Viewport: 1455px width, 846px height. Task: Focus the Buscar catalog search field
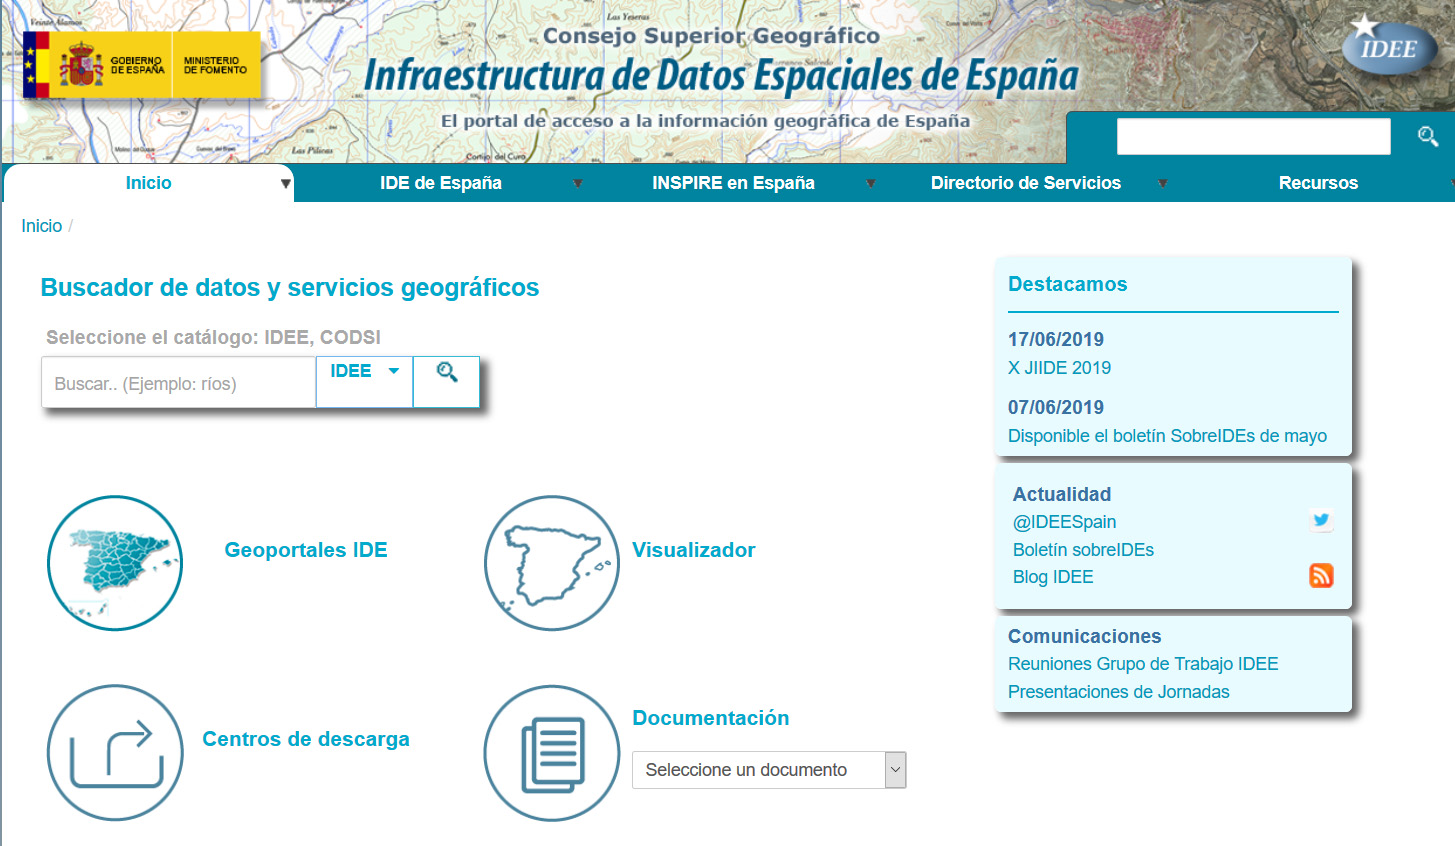179,383
